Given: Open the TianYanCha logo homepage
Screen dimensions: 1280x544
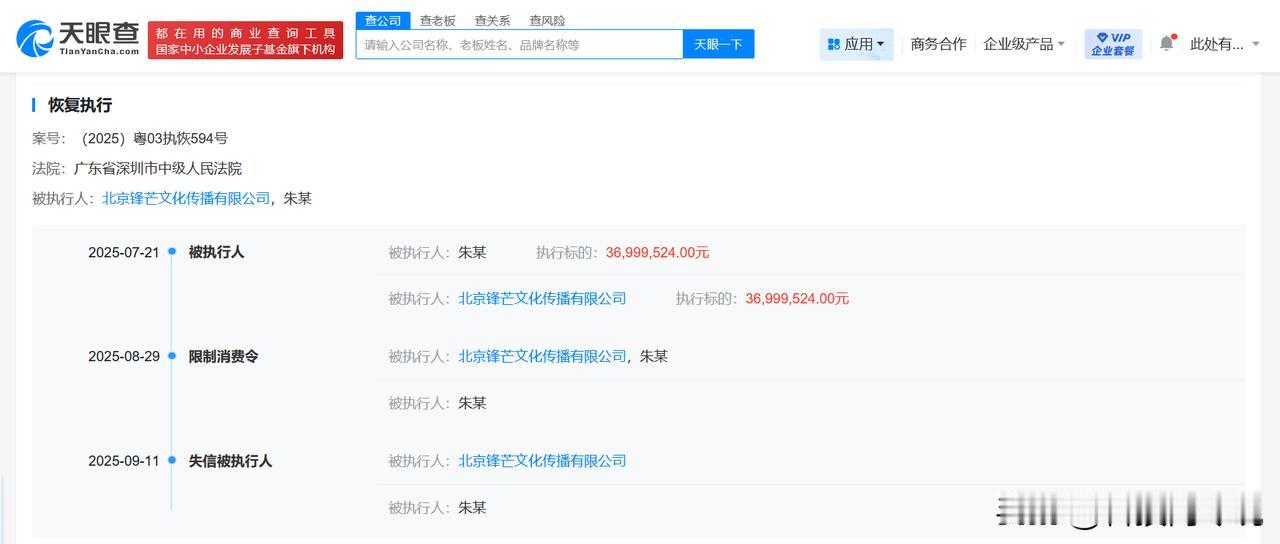Looking at the screenshot, I should pyautogui.click(x=78, y=38).
